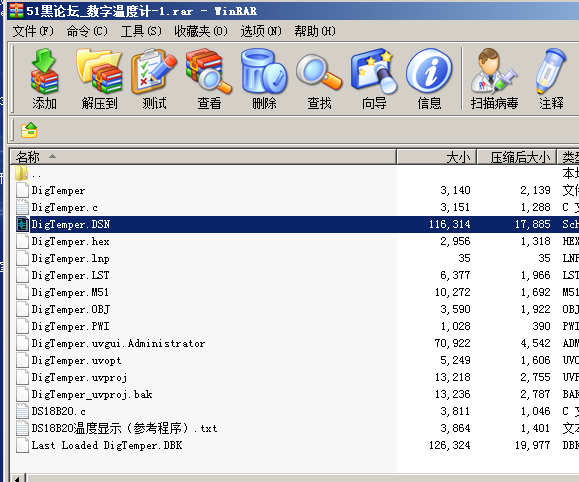
Task: Click packed size 1,288 of DigTemper.c
Action: (535, 207)
